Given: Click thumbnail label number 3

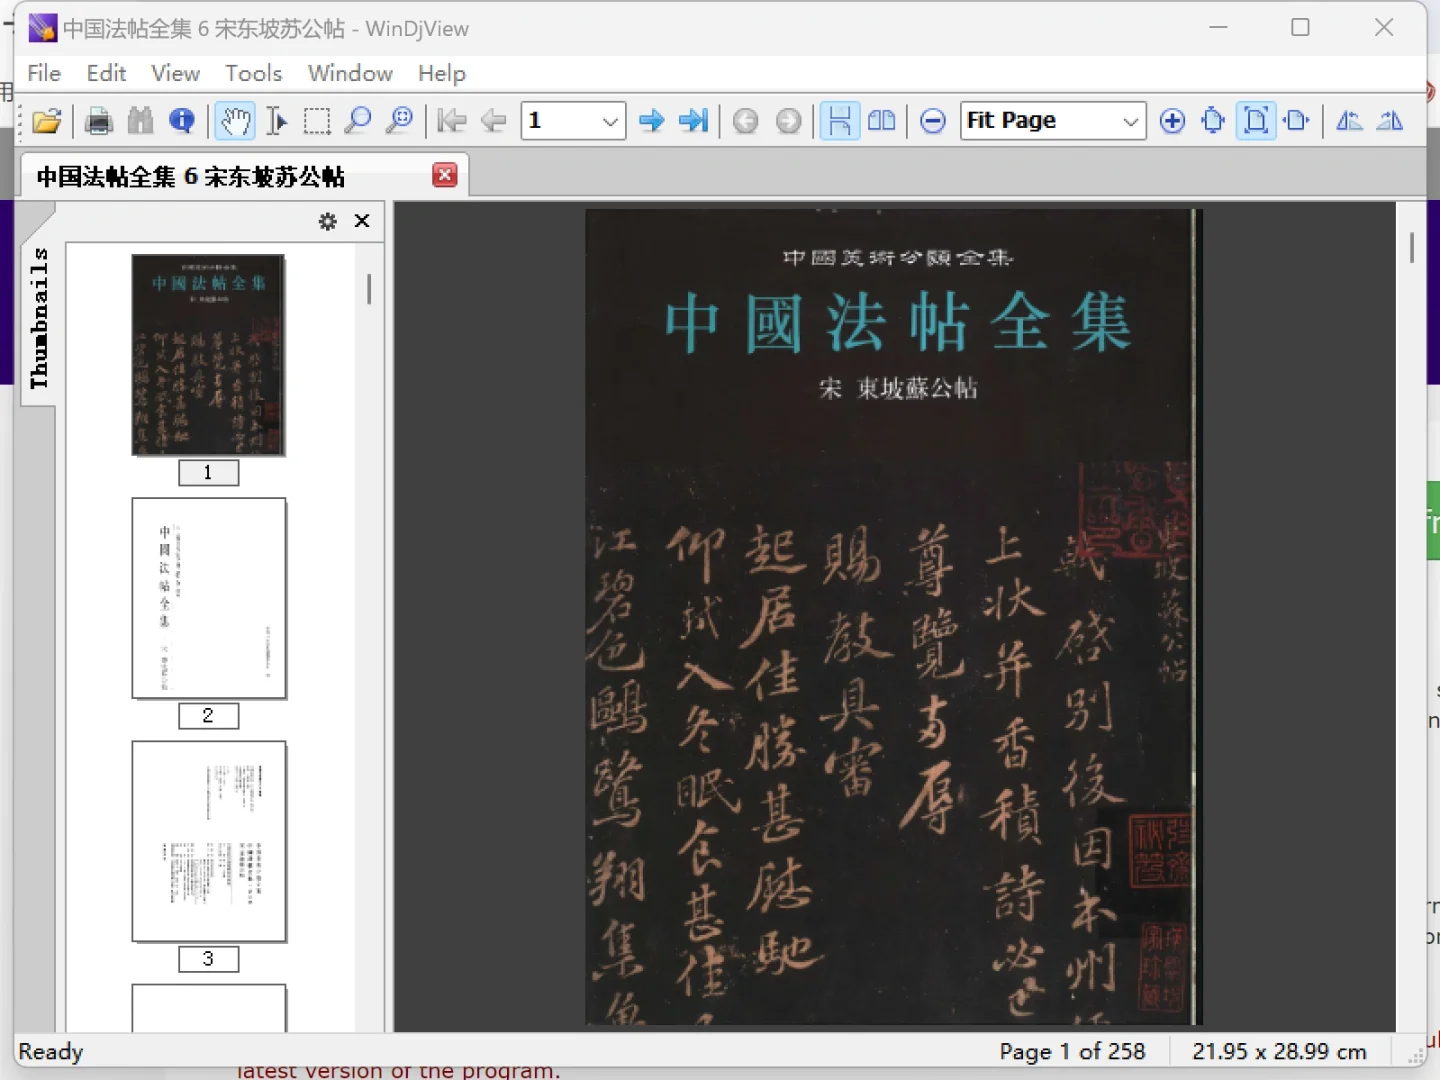Looking at the screenshot, I should coord(208,959).
